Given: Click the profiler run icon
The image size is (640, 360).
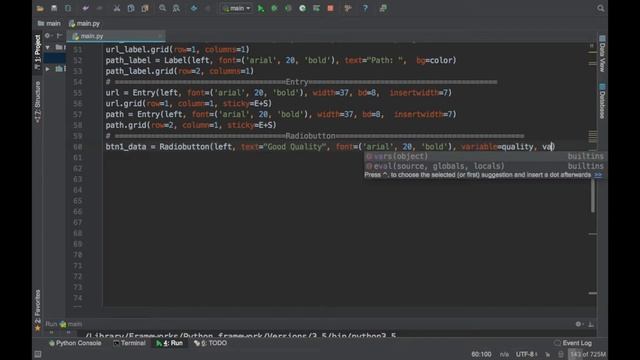Looking at the screenshot, I should point(302,8).
